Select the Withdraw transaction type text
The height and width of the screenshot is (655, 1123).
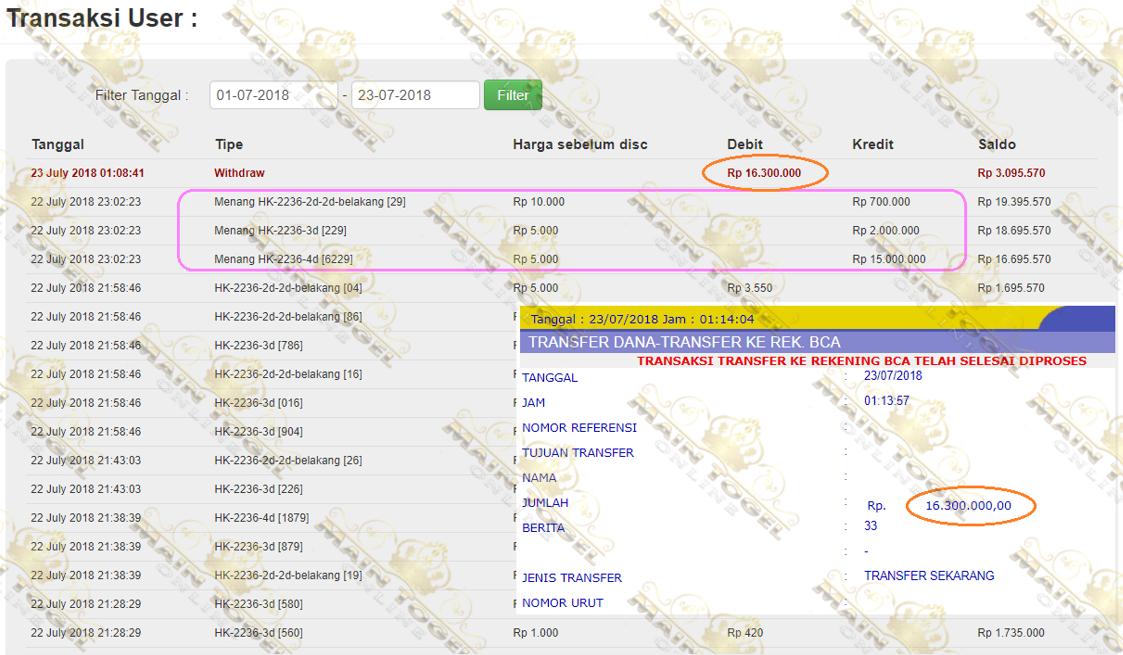point(239,173)
